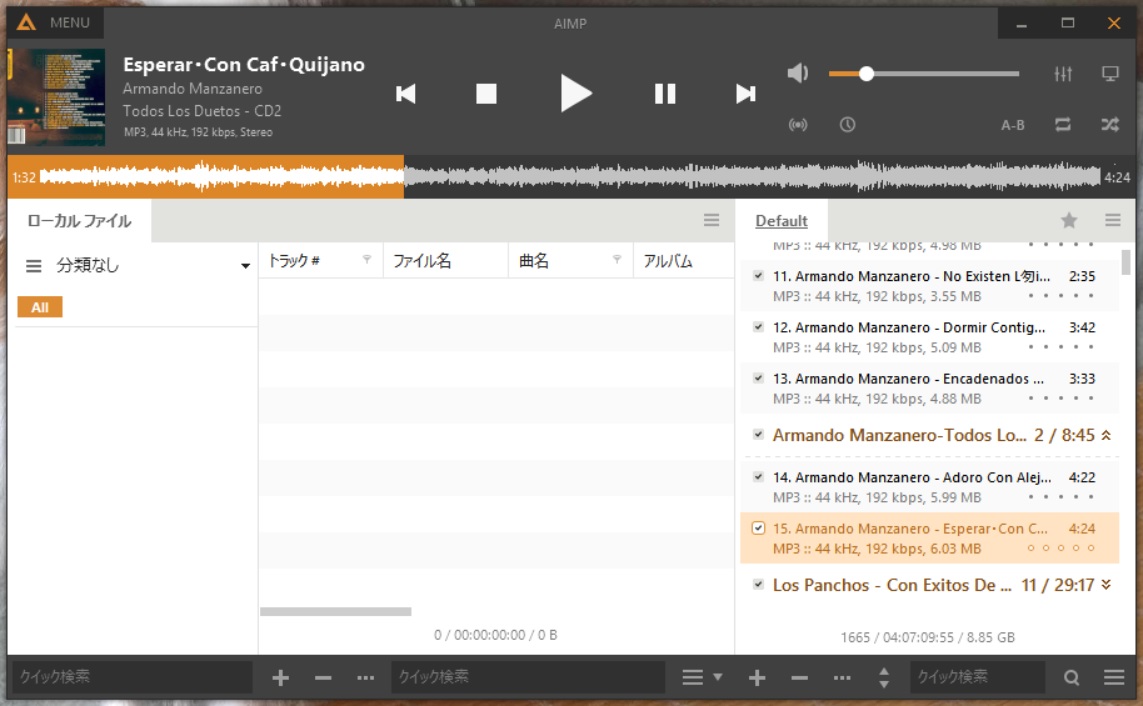The image size is (1143, 706).
Task: Toggle repeat playback mode
Action: 1063,125
